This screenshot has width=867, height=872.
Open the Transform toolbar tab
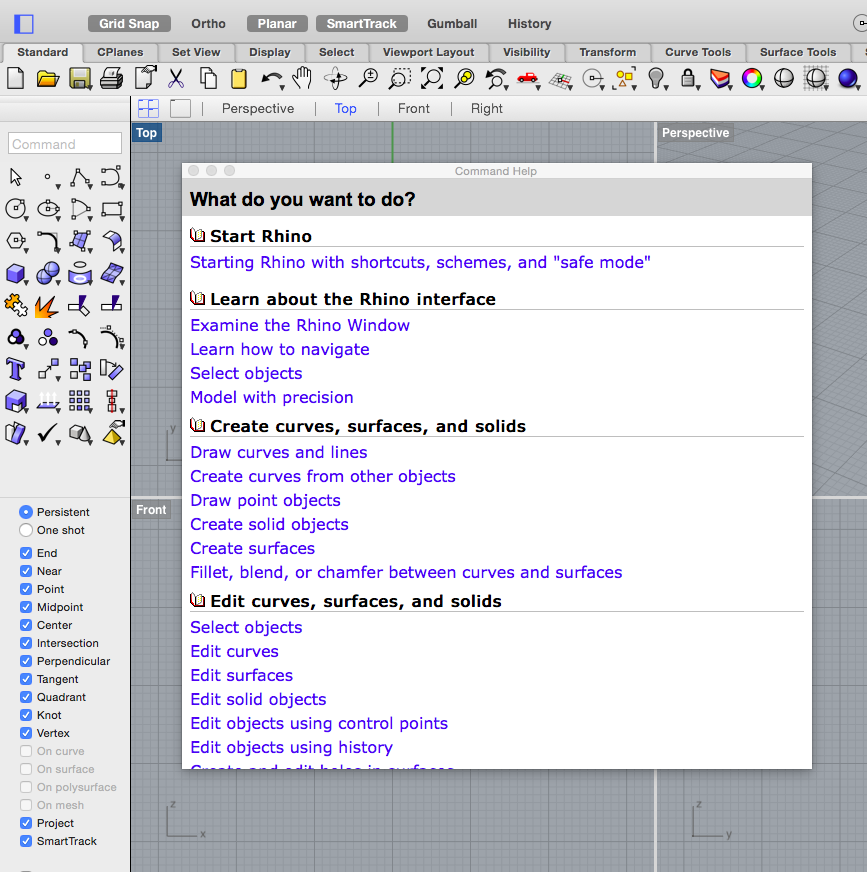point(607,52)
